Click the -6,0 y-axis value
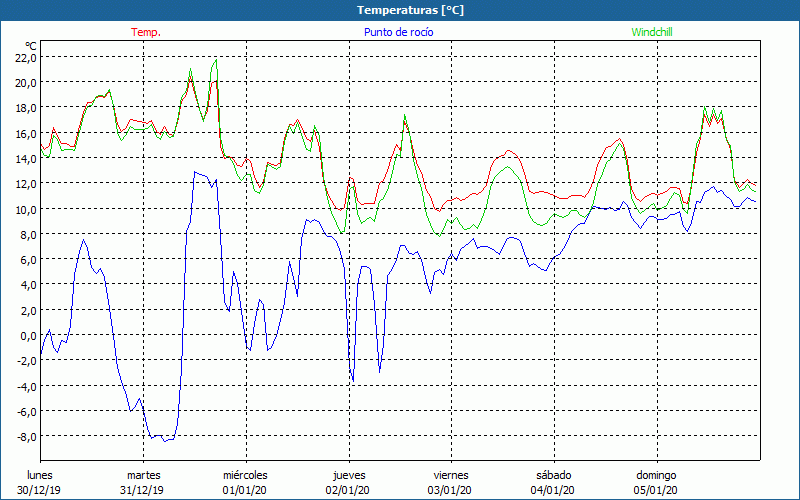Viewport: 800px width, 500px height. (x=27, y=411)
